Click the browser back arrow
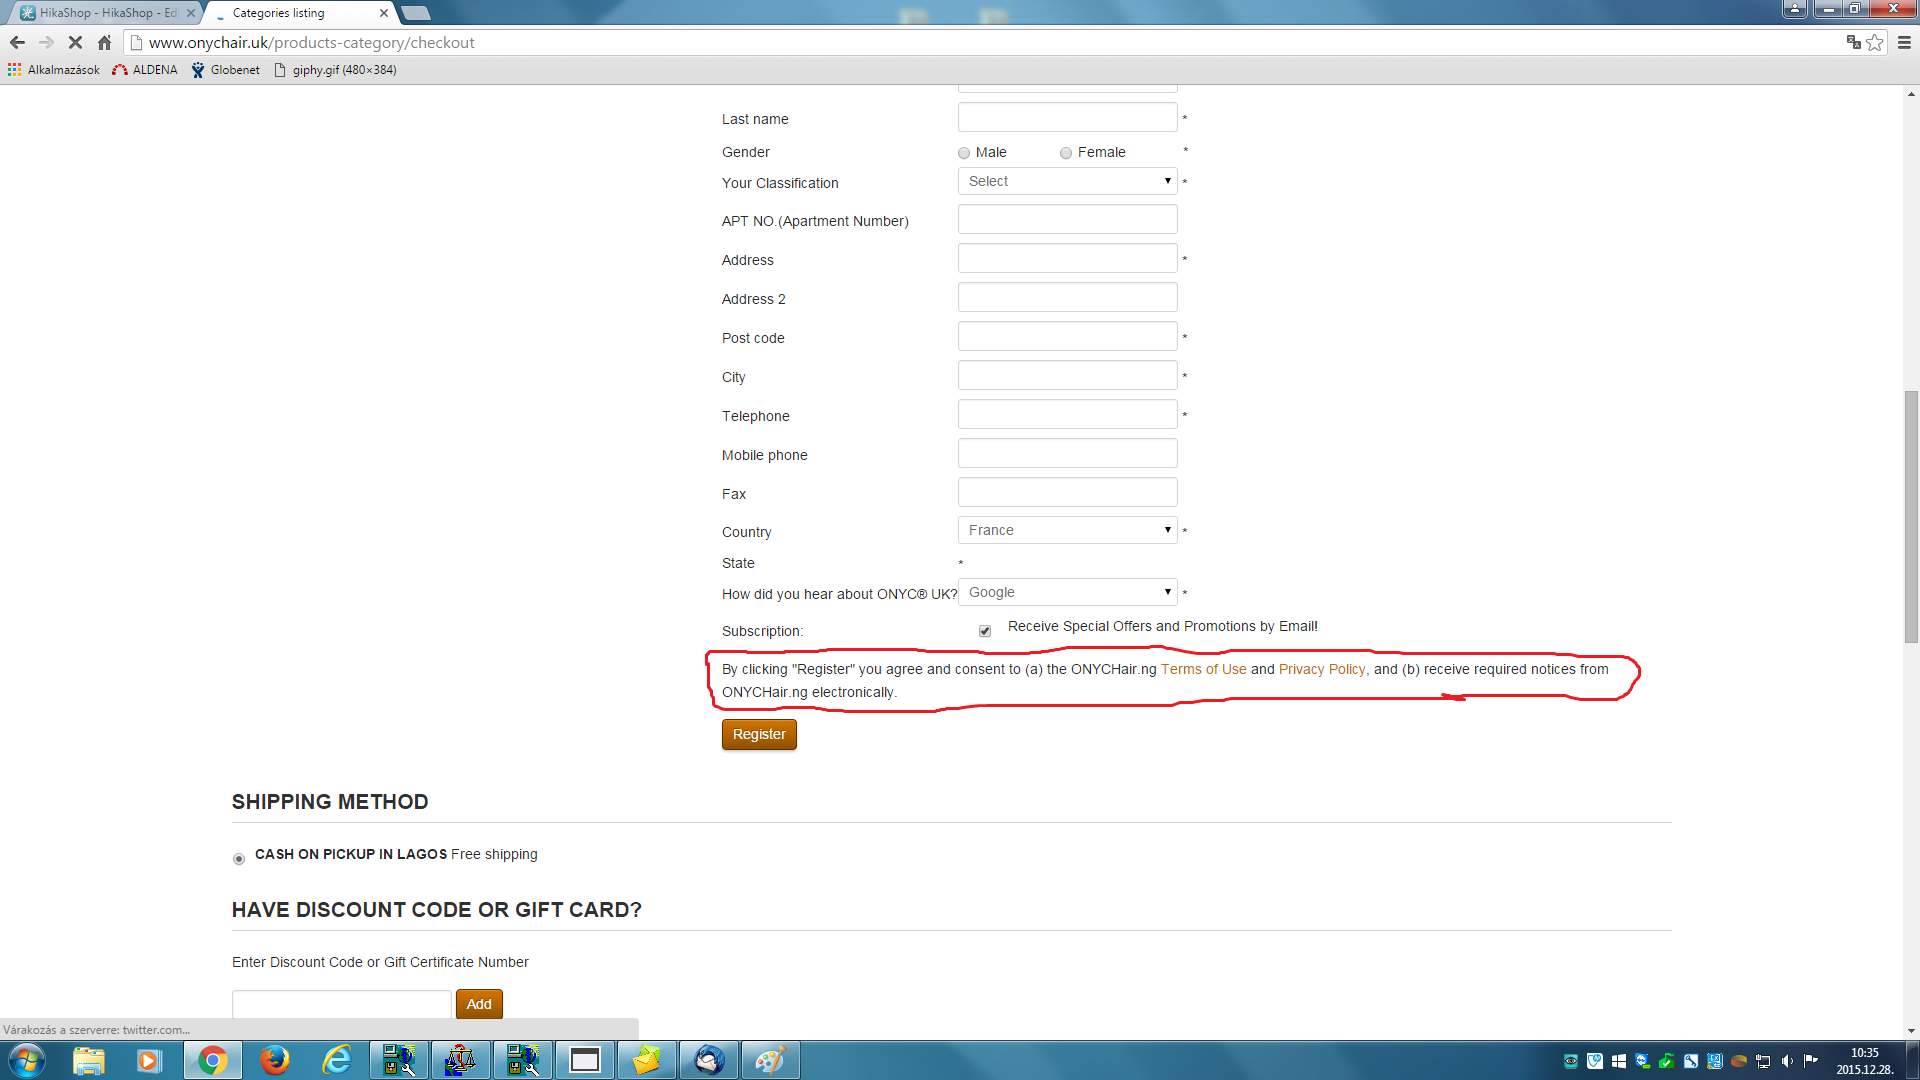The height and width of the screenshot is (1080, 1920). (17, 42)
